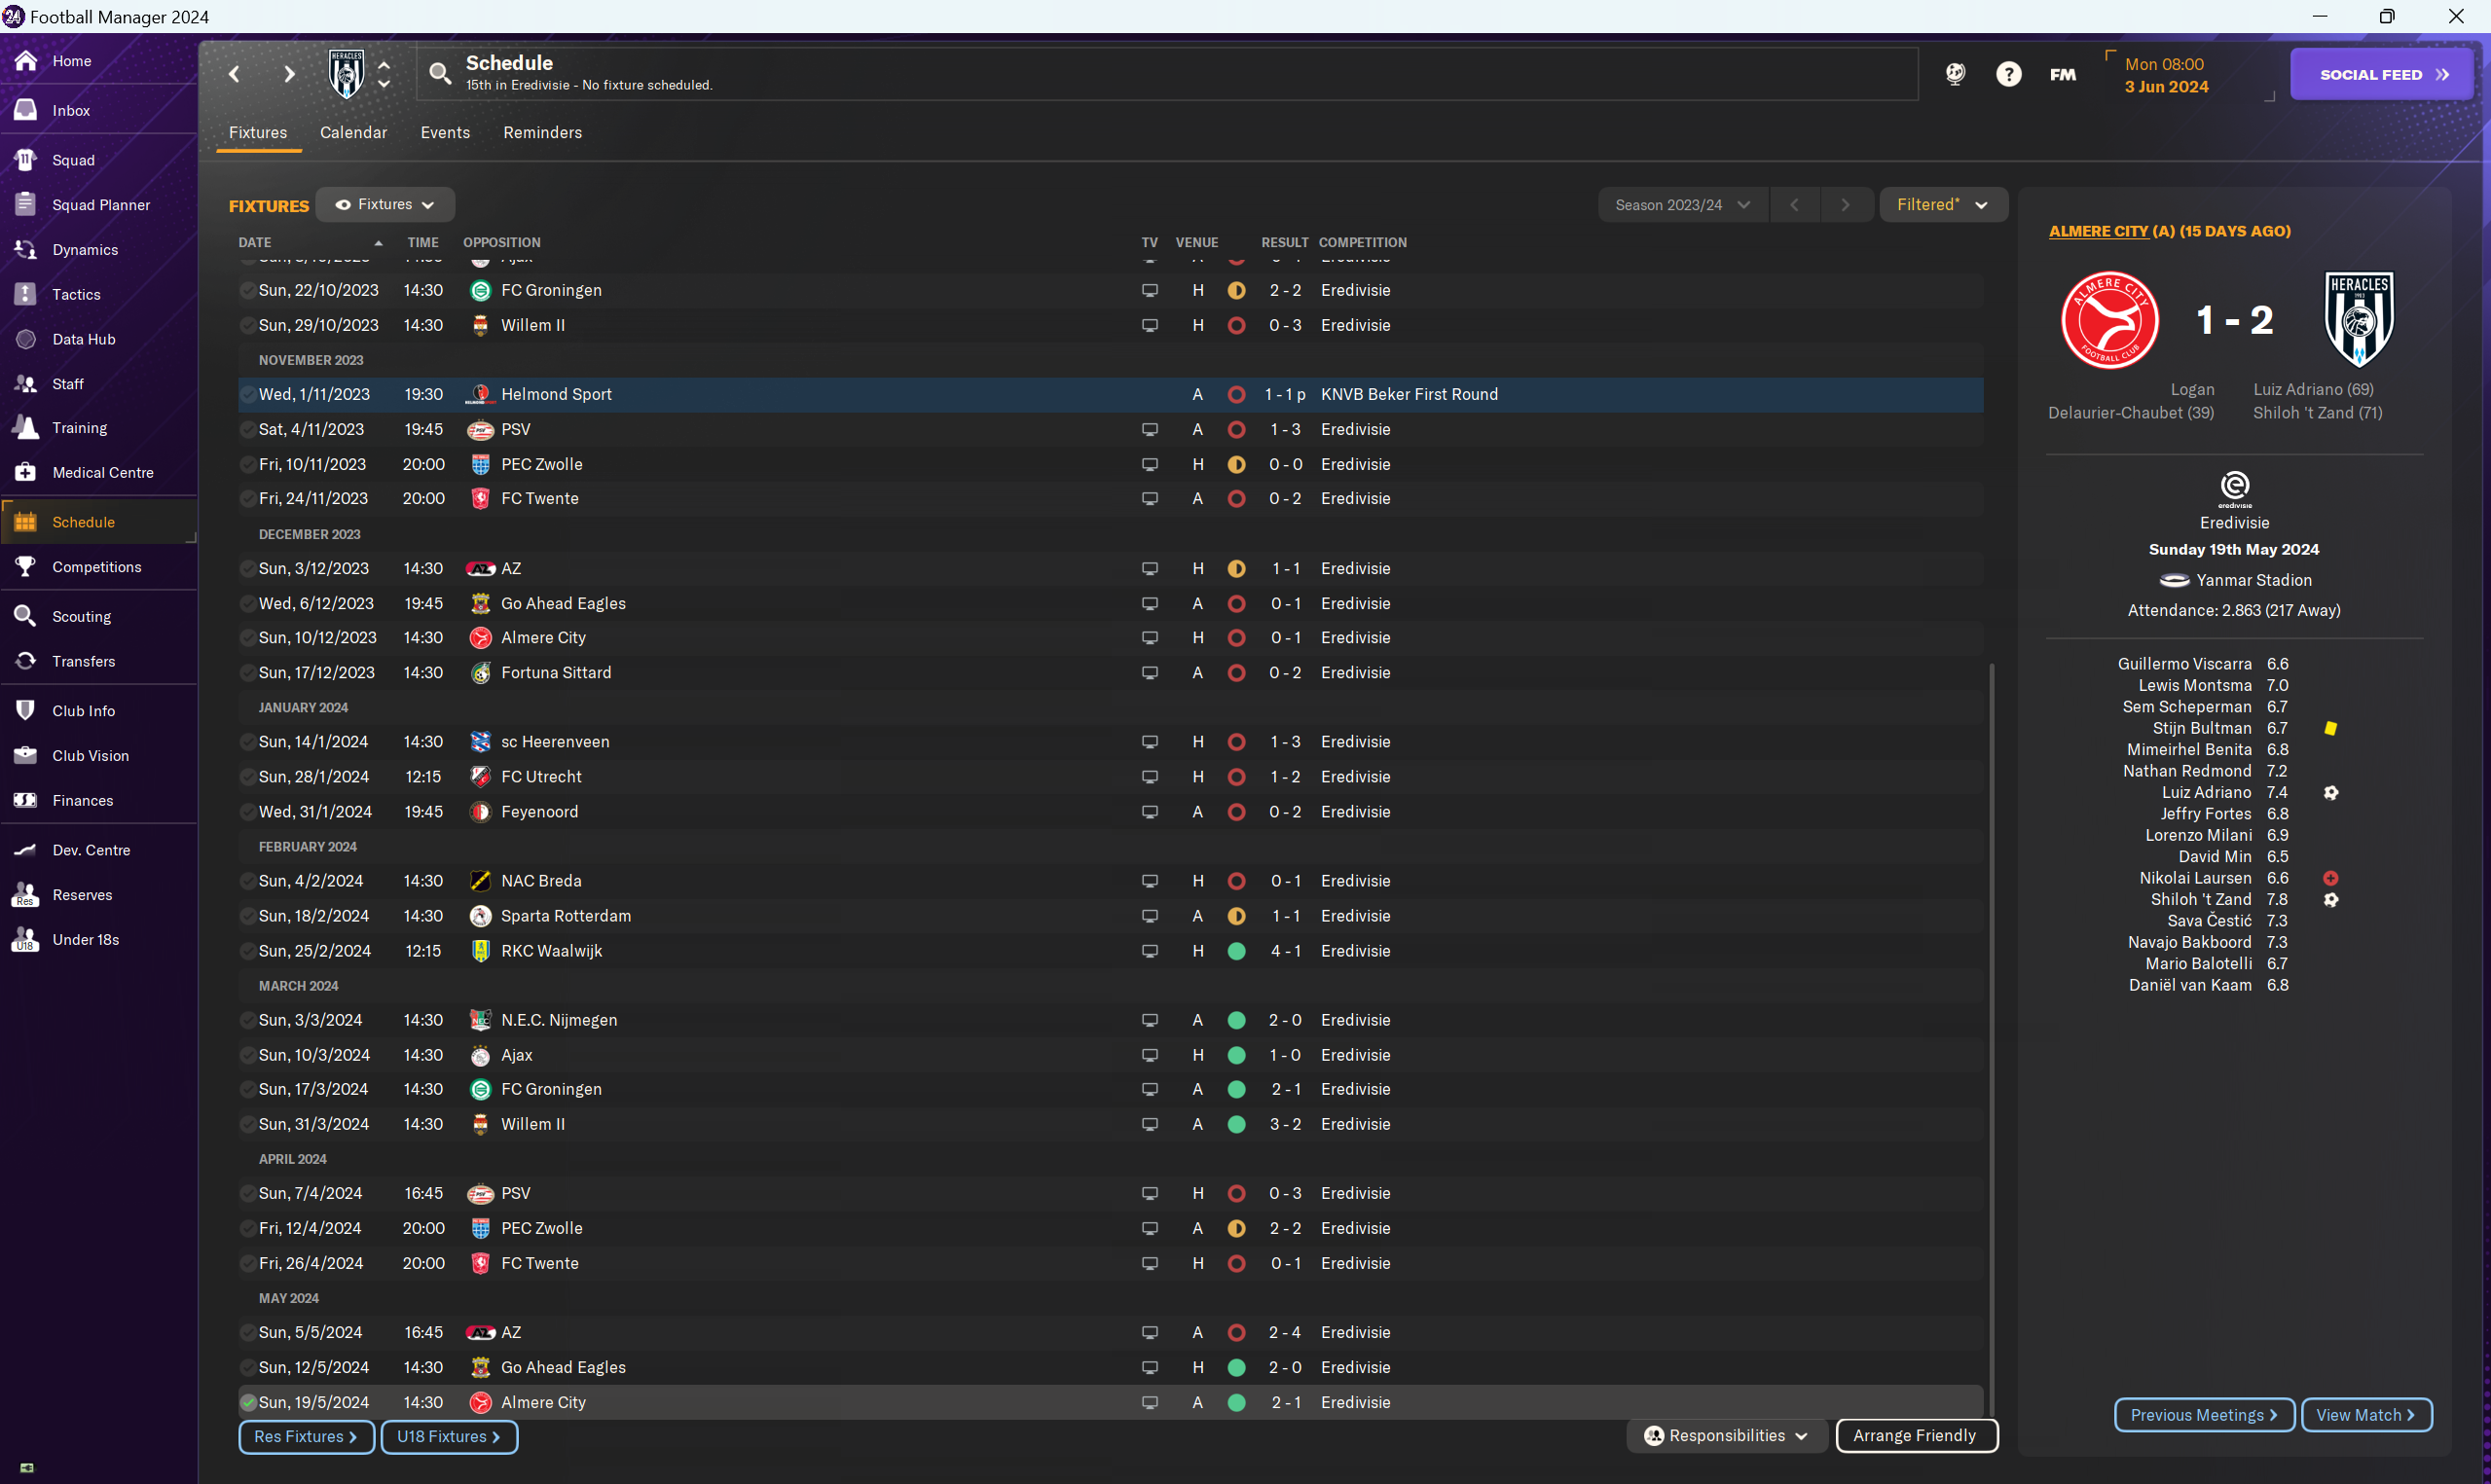Click the club switcher down chevron
The width and height of the screenshot is (2491, 1484).
(x=384, y=85)
